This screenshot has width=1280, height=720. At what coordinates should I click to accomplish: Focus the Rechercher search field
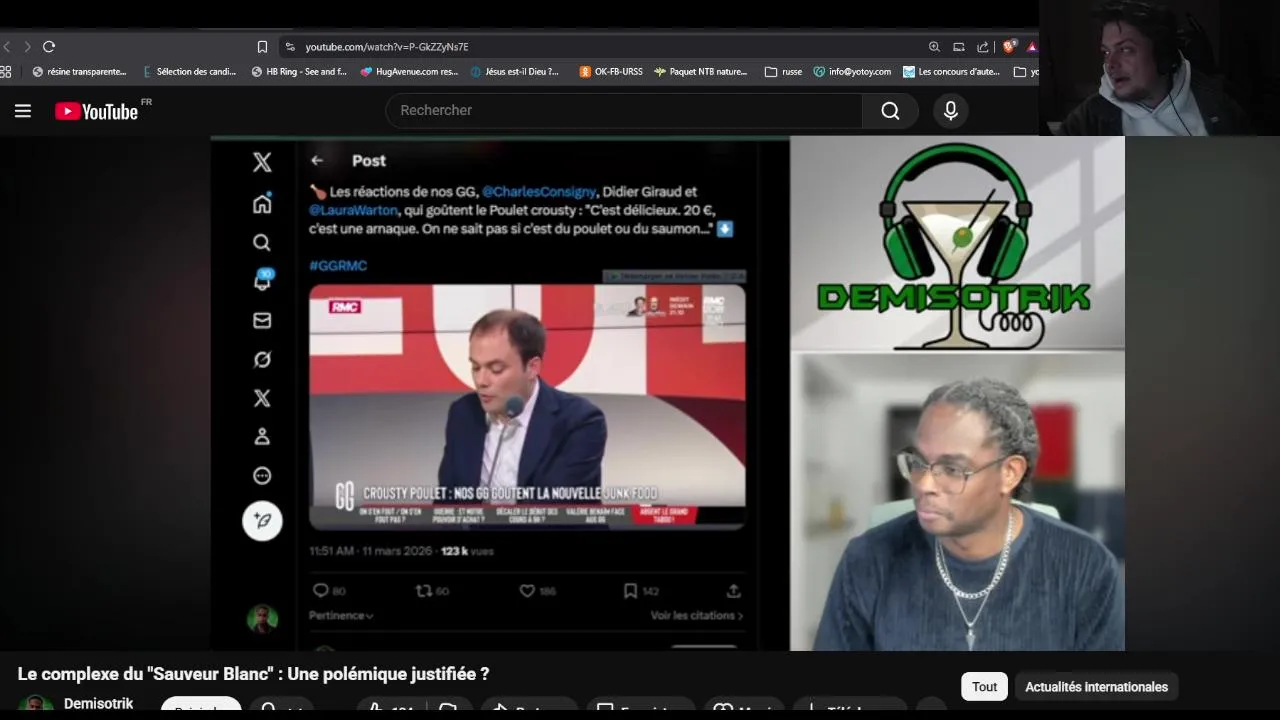625,111
